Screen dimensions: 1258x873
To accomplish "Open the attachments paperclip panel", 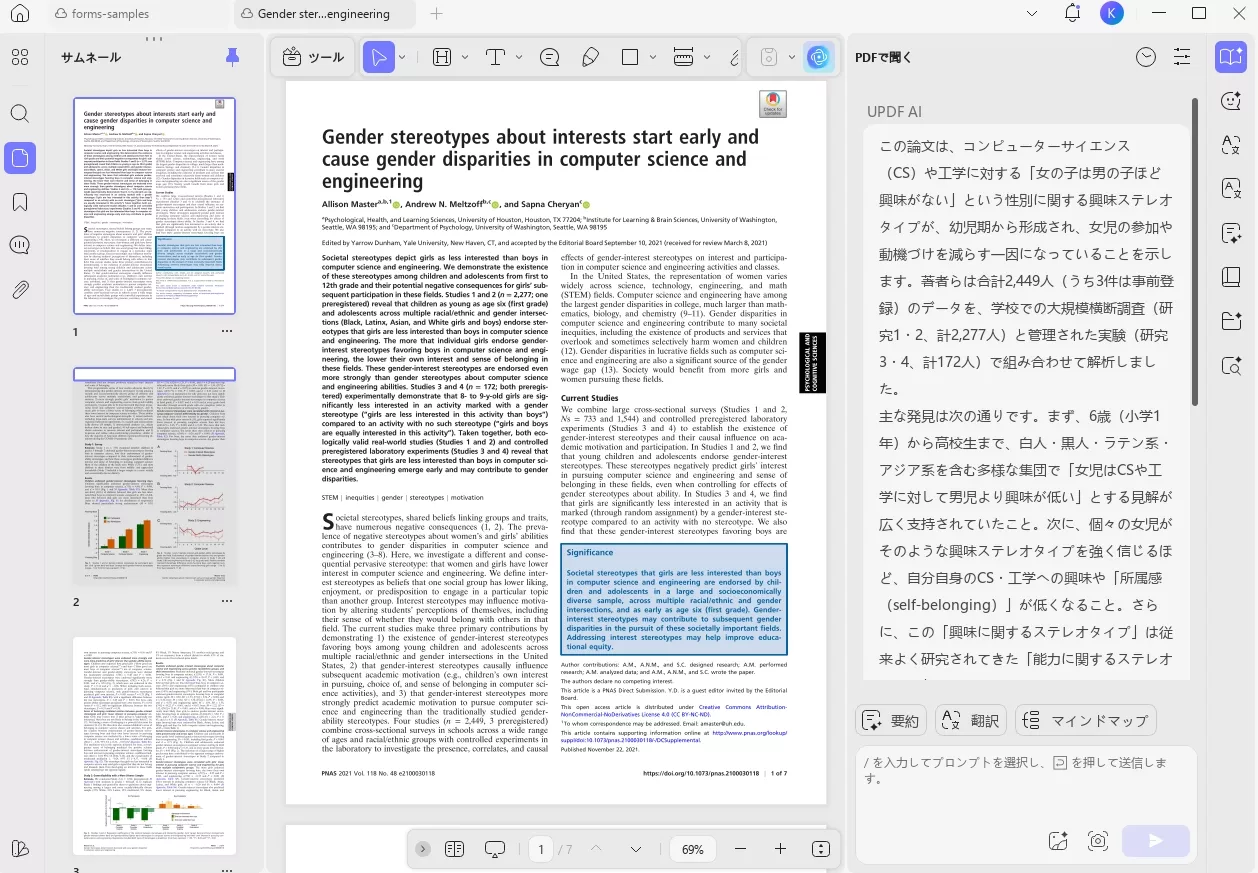I will point(20,290).
